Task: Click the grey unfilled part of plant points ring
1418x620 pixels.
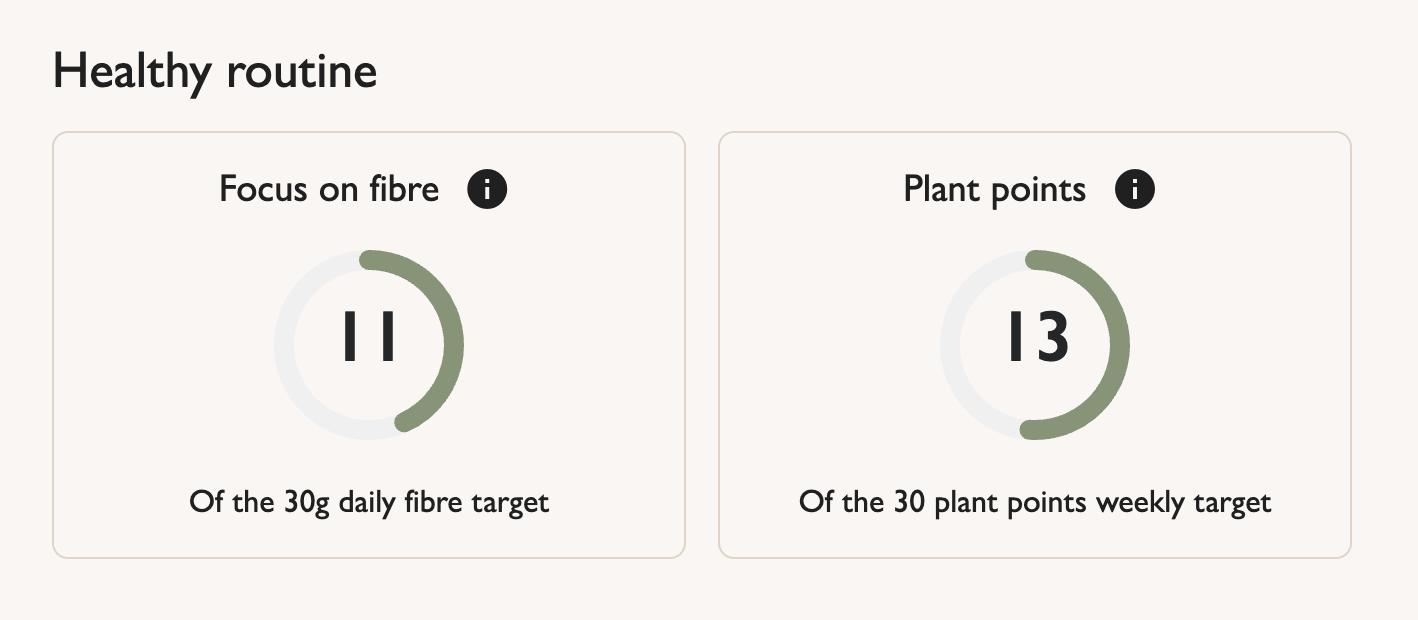Action: 951,345
